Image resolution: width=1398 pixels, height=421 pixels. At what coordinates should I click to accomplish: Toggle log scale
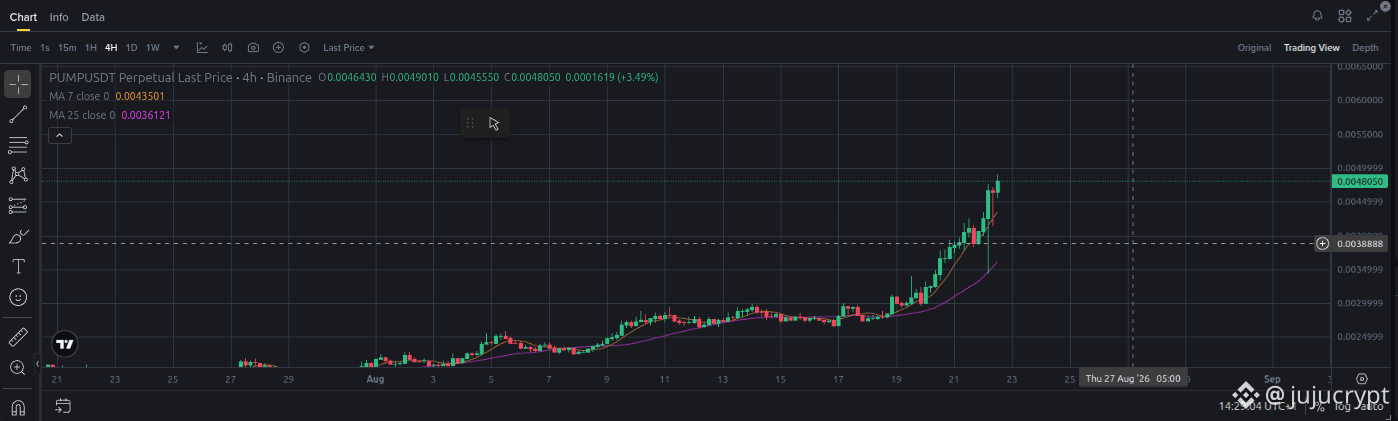pyautogui.click(x=1343, y=406)
